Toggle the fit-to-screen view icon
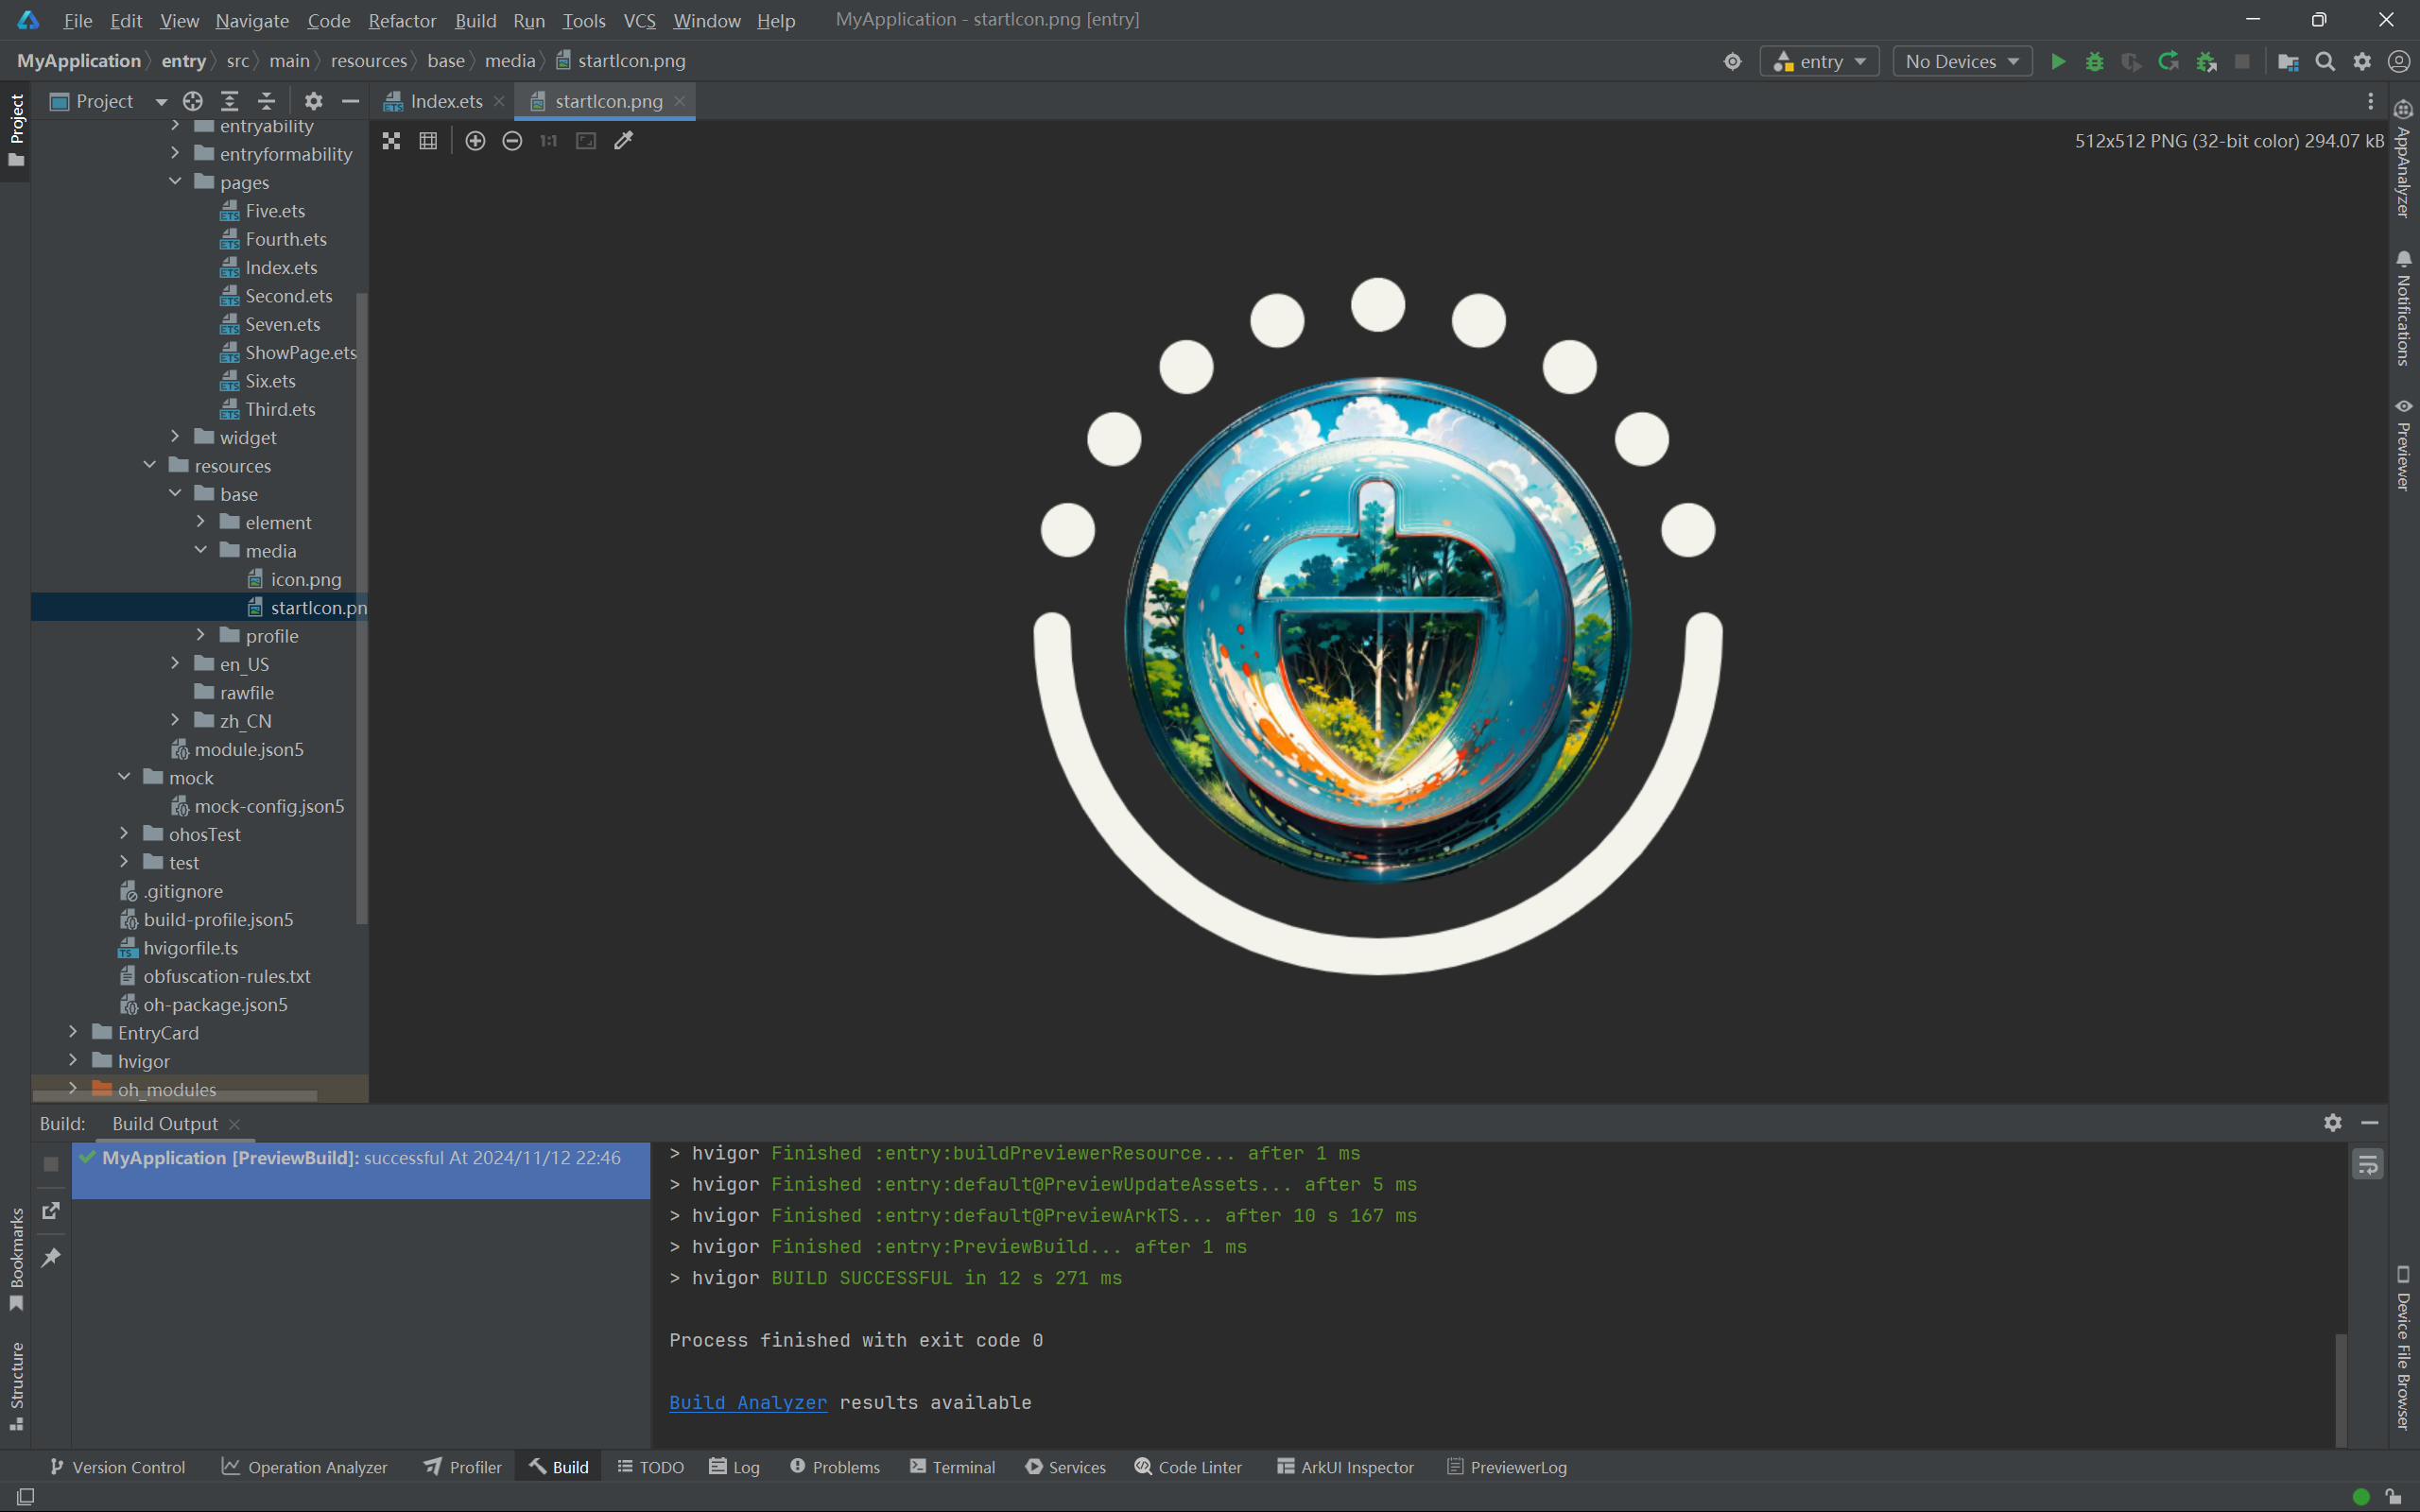This screenshot has height=1512, width=2420. click(585, 141)
